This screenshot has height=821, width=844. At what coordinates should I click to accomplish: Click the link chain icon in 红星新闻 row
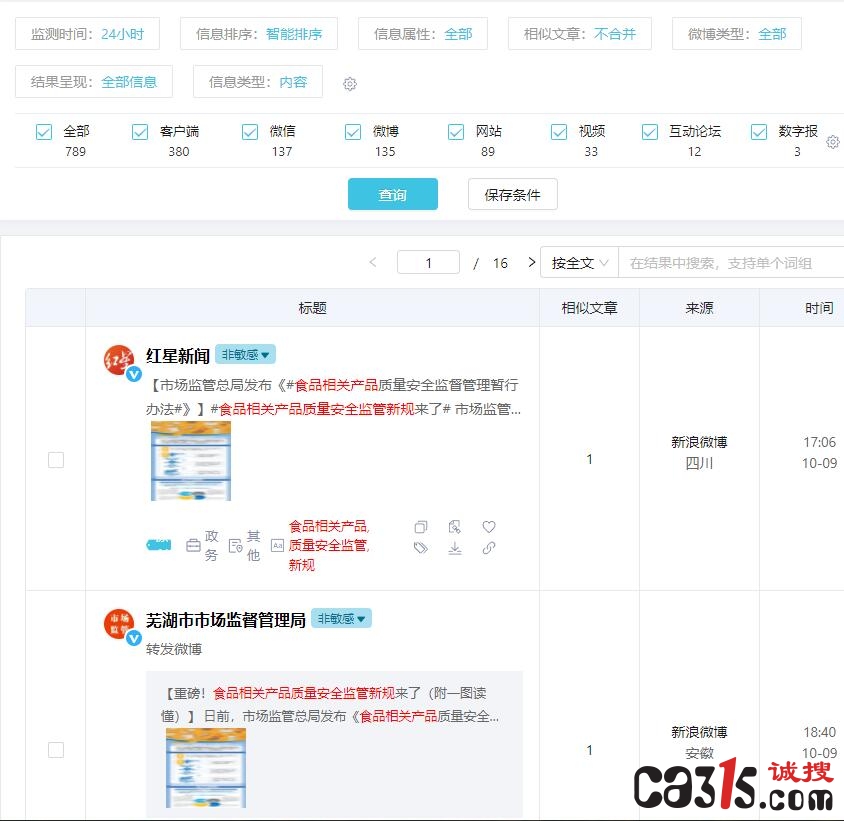coord(489,548)
